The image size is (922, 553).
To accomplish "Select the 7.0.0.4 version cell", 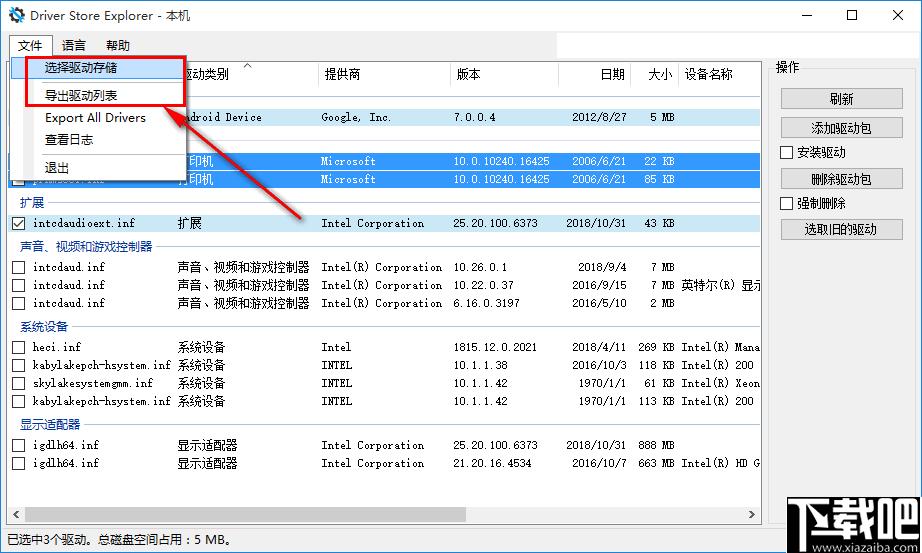I will (x=474, y=118).
